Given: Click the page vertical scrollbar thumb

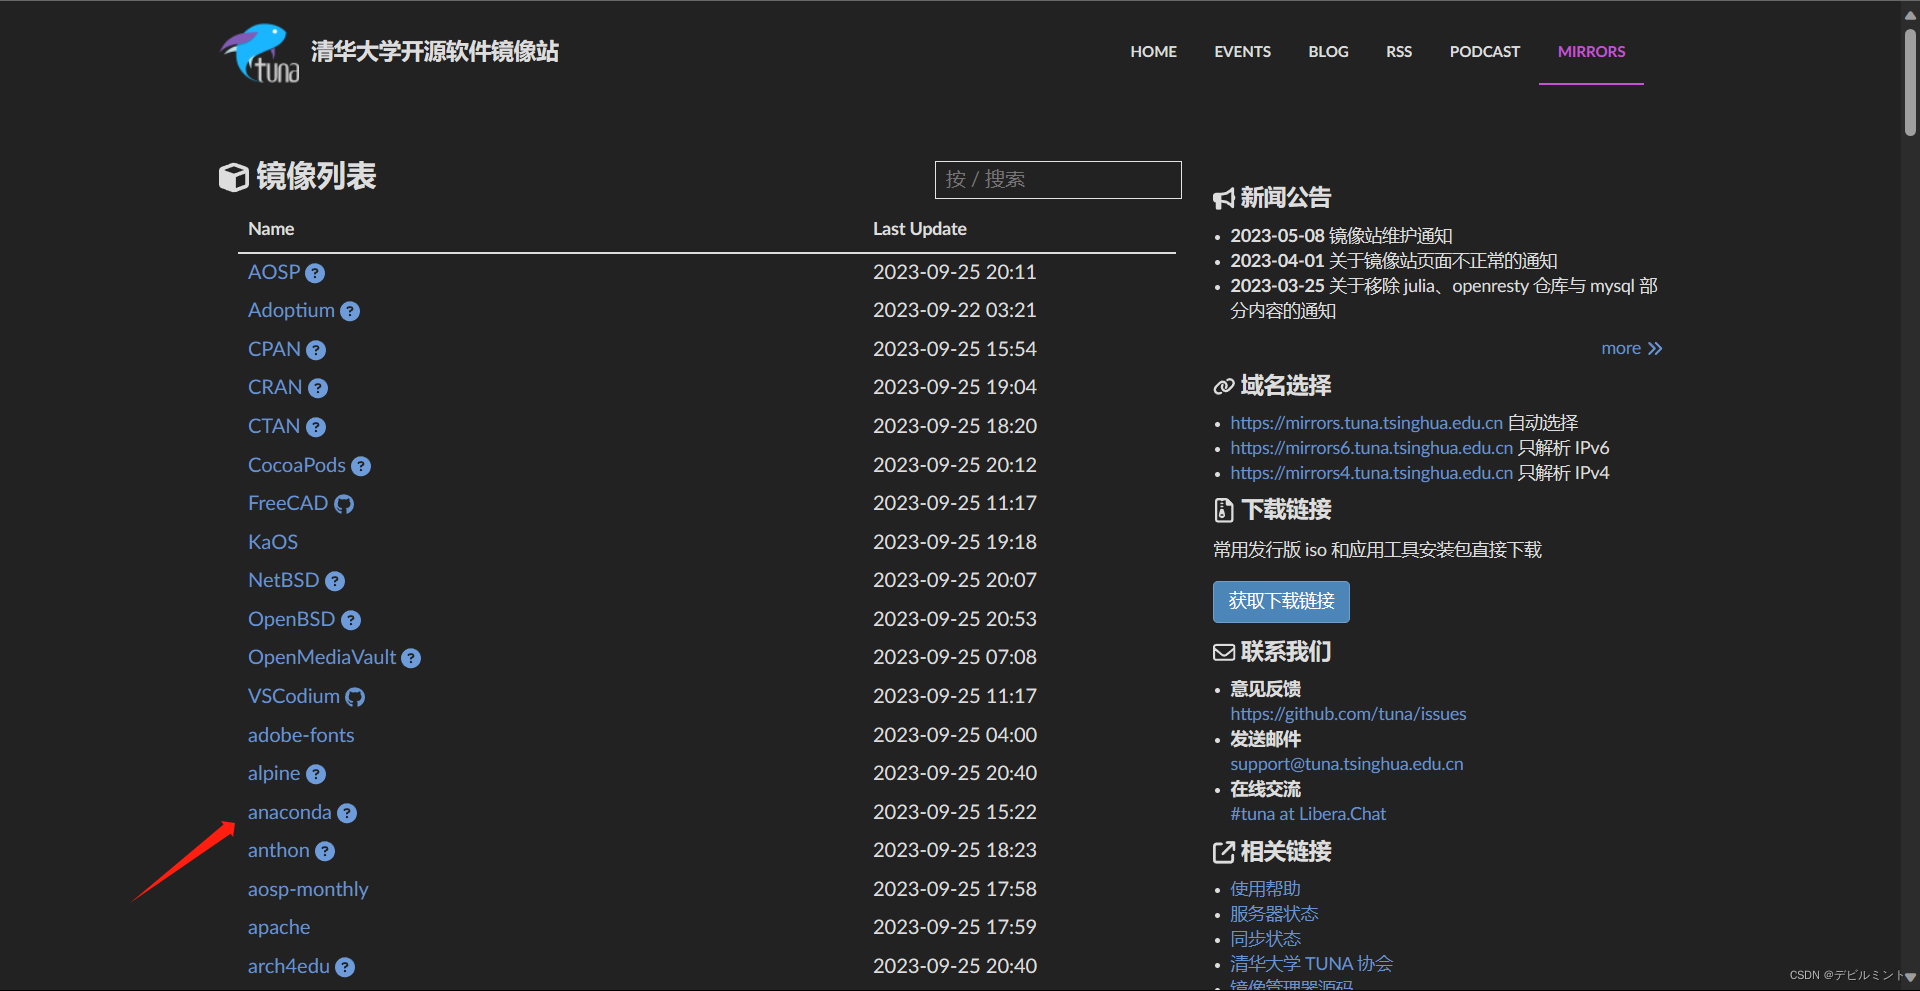Looking at the screenshot, I should [x=1910, y=82].
